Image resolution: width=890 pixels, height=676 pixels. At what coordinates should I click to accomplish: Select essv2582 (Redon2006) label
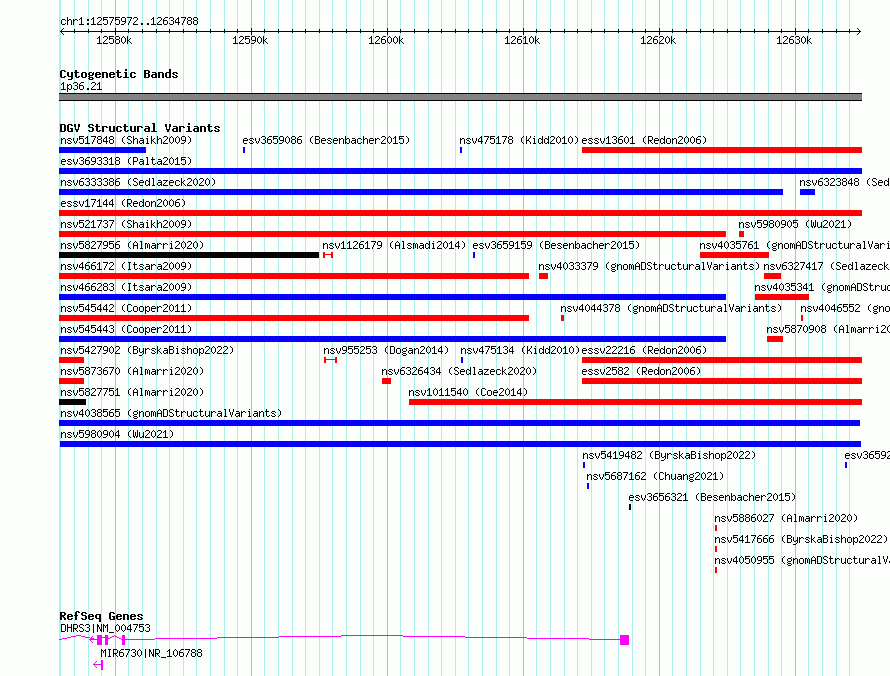pos(641,371)
